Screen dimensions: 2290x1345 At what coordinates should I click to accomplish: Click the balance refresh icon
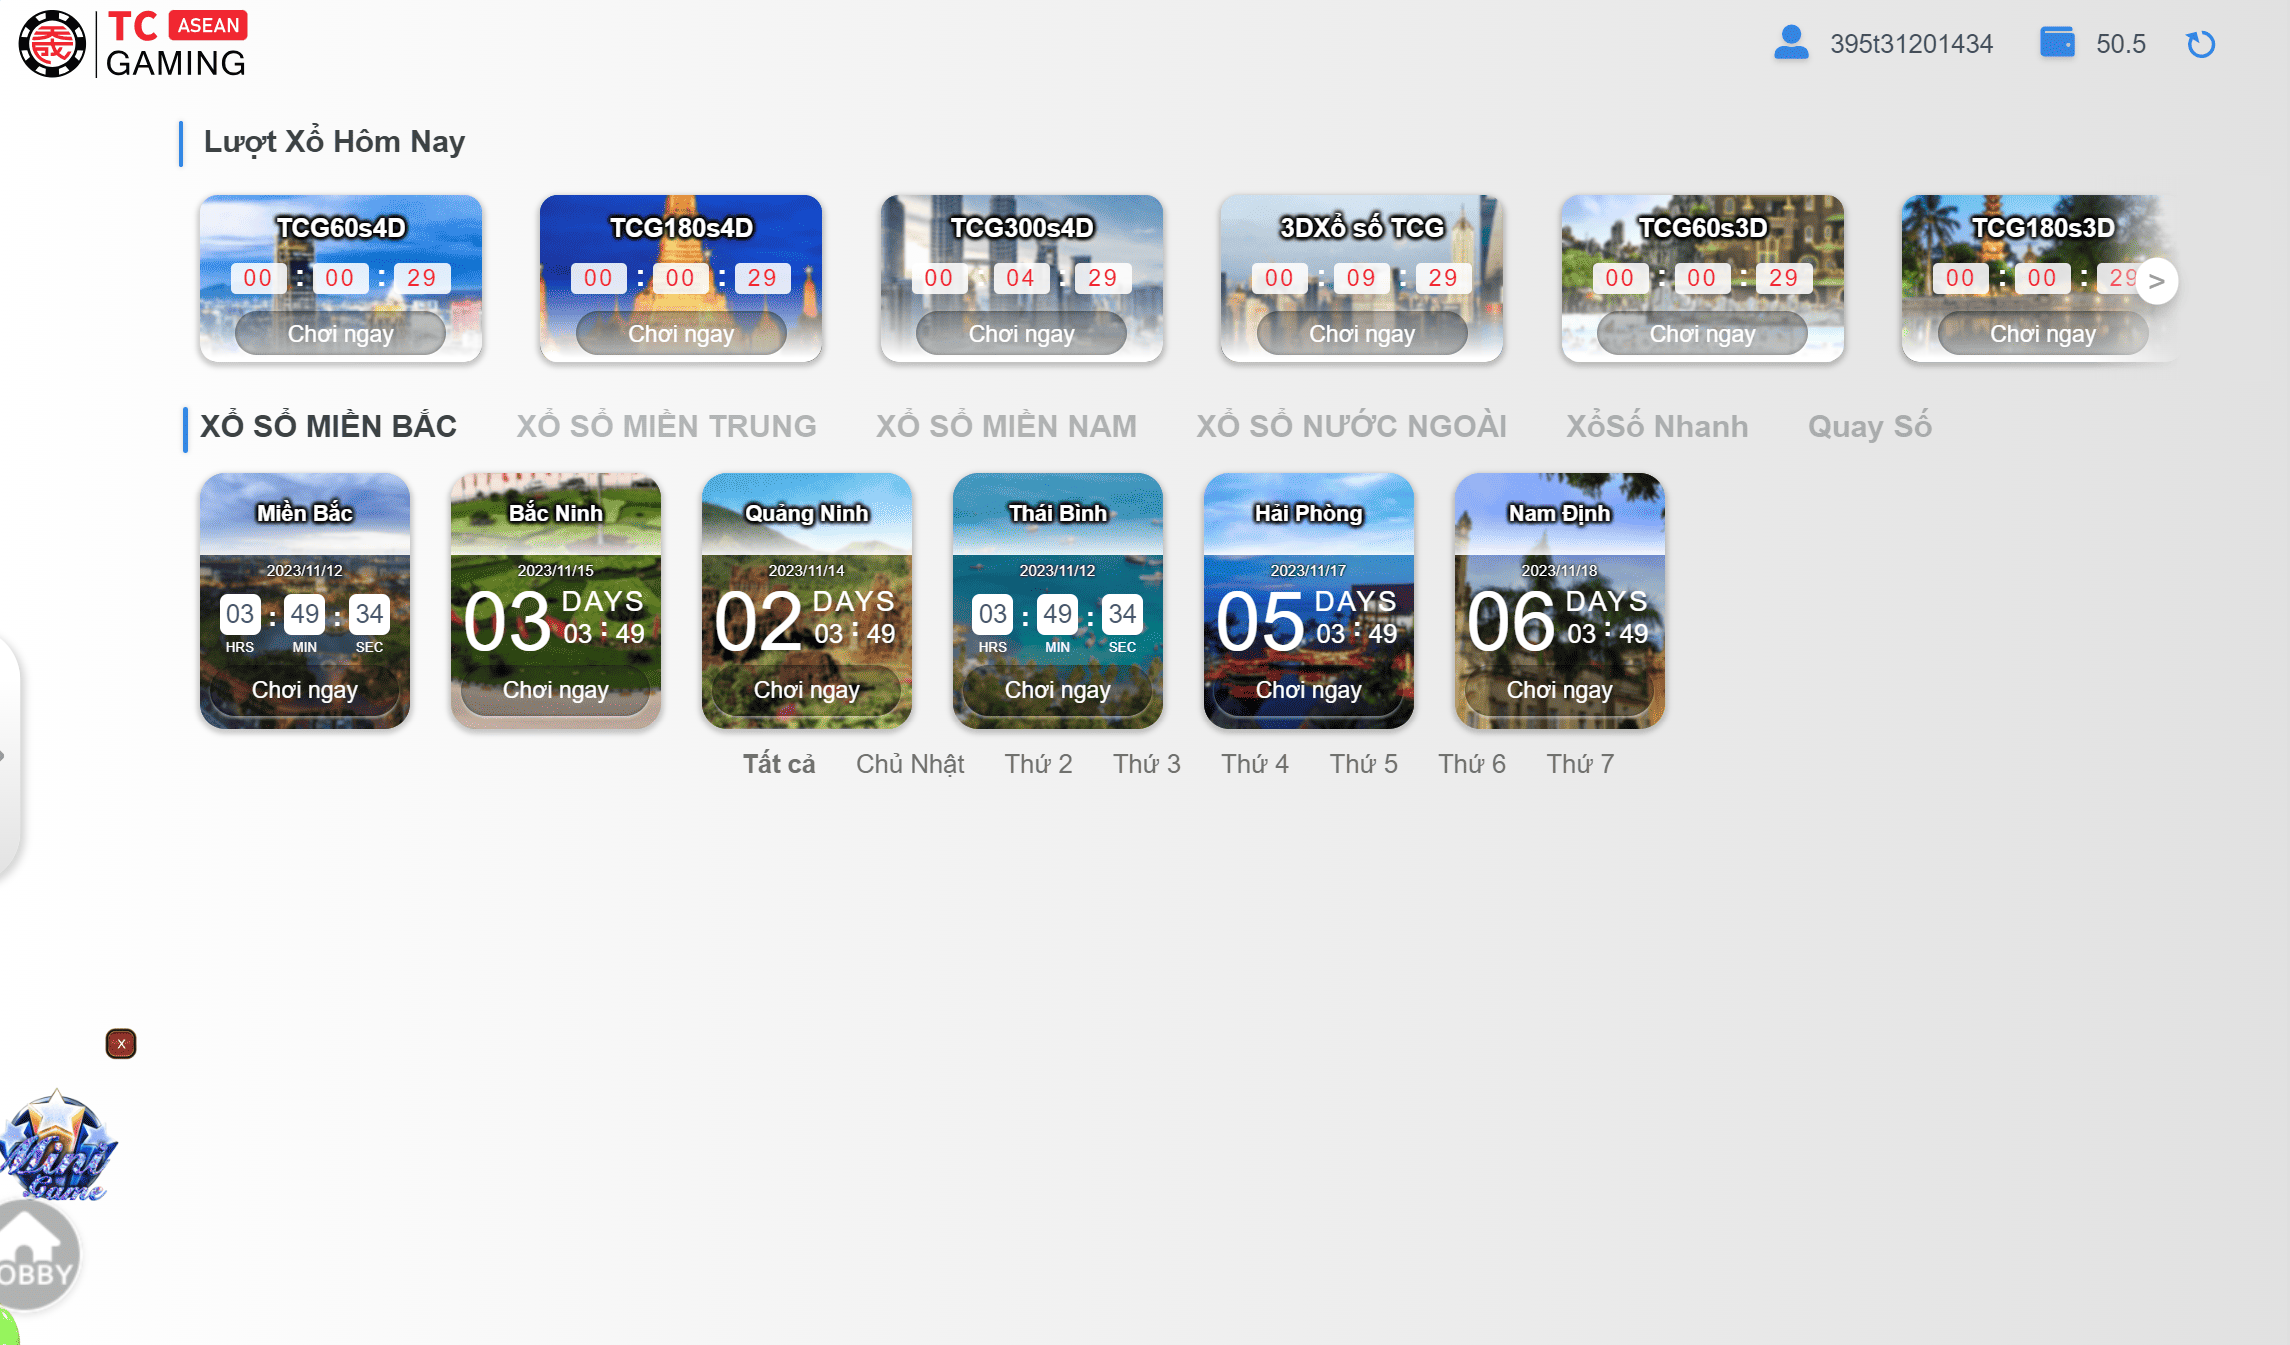tap(2200, 44)
